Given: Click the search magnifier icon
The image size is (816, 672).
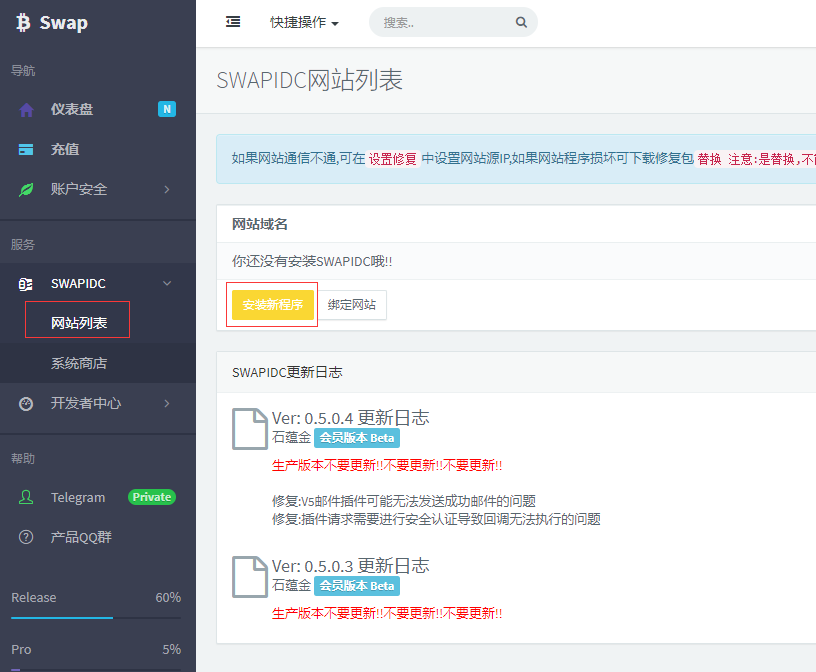Looking at the screenshot, I should [521, 22].
